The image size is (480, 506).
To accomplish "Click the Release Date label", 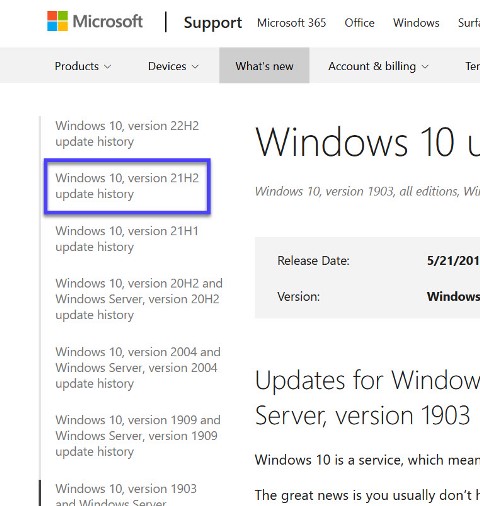I will [313, 261].
